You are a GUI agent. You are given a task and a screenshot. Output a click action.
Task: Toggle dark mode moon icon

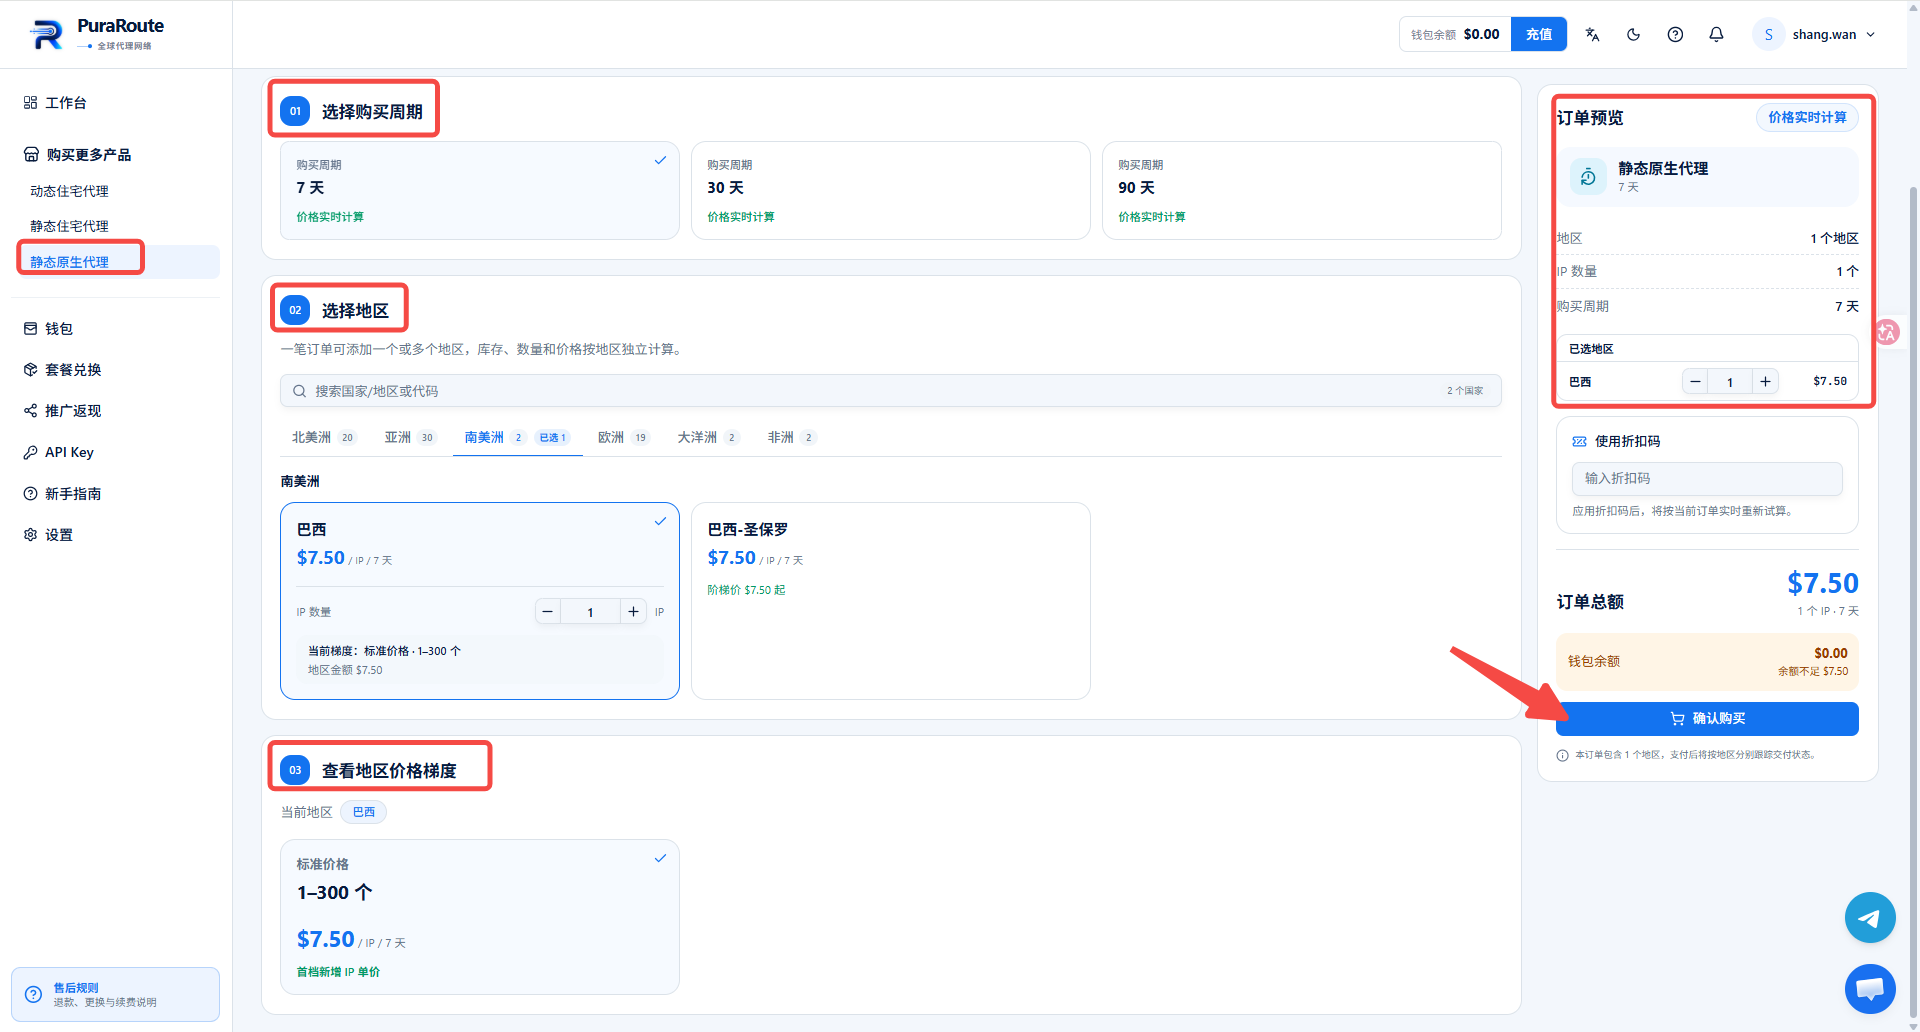pyautogui.click(x=1634, y=34)
